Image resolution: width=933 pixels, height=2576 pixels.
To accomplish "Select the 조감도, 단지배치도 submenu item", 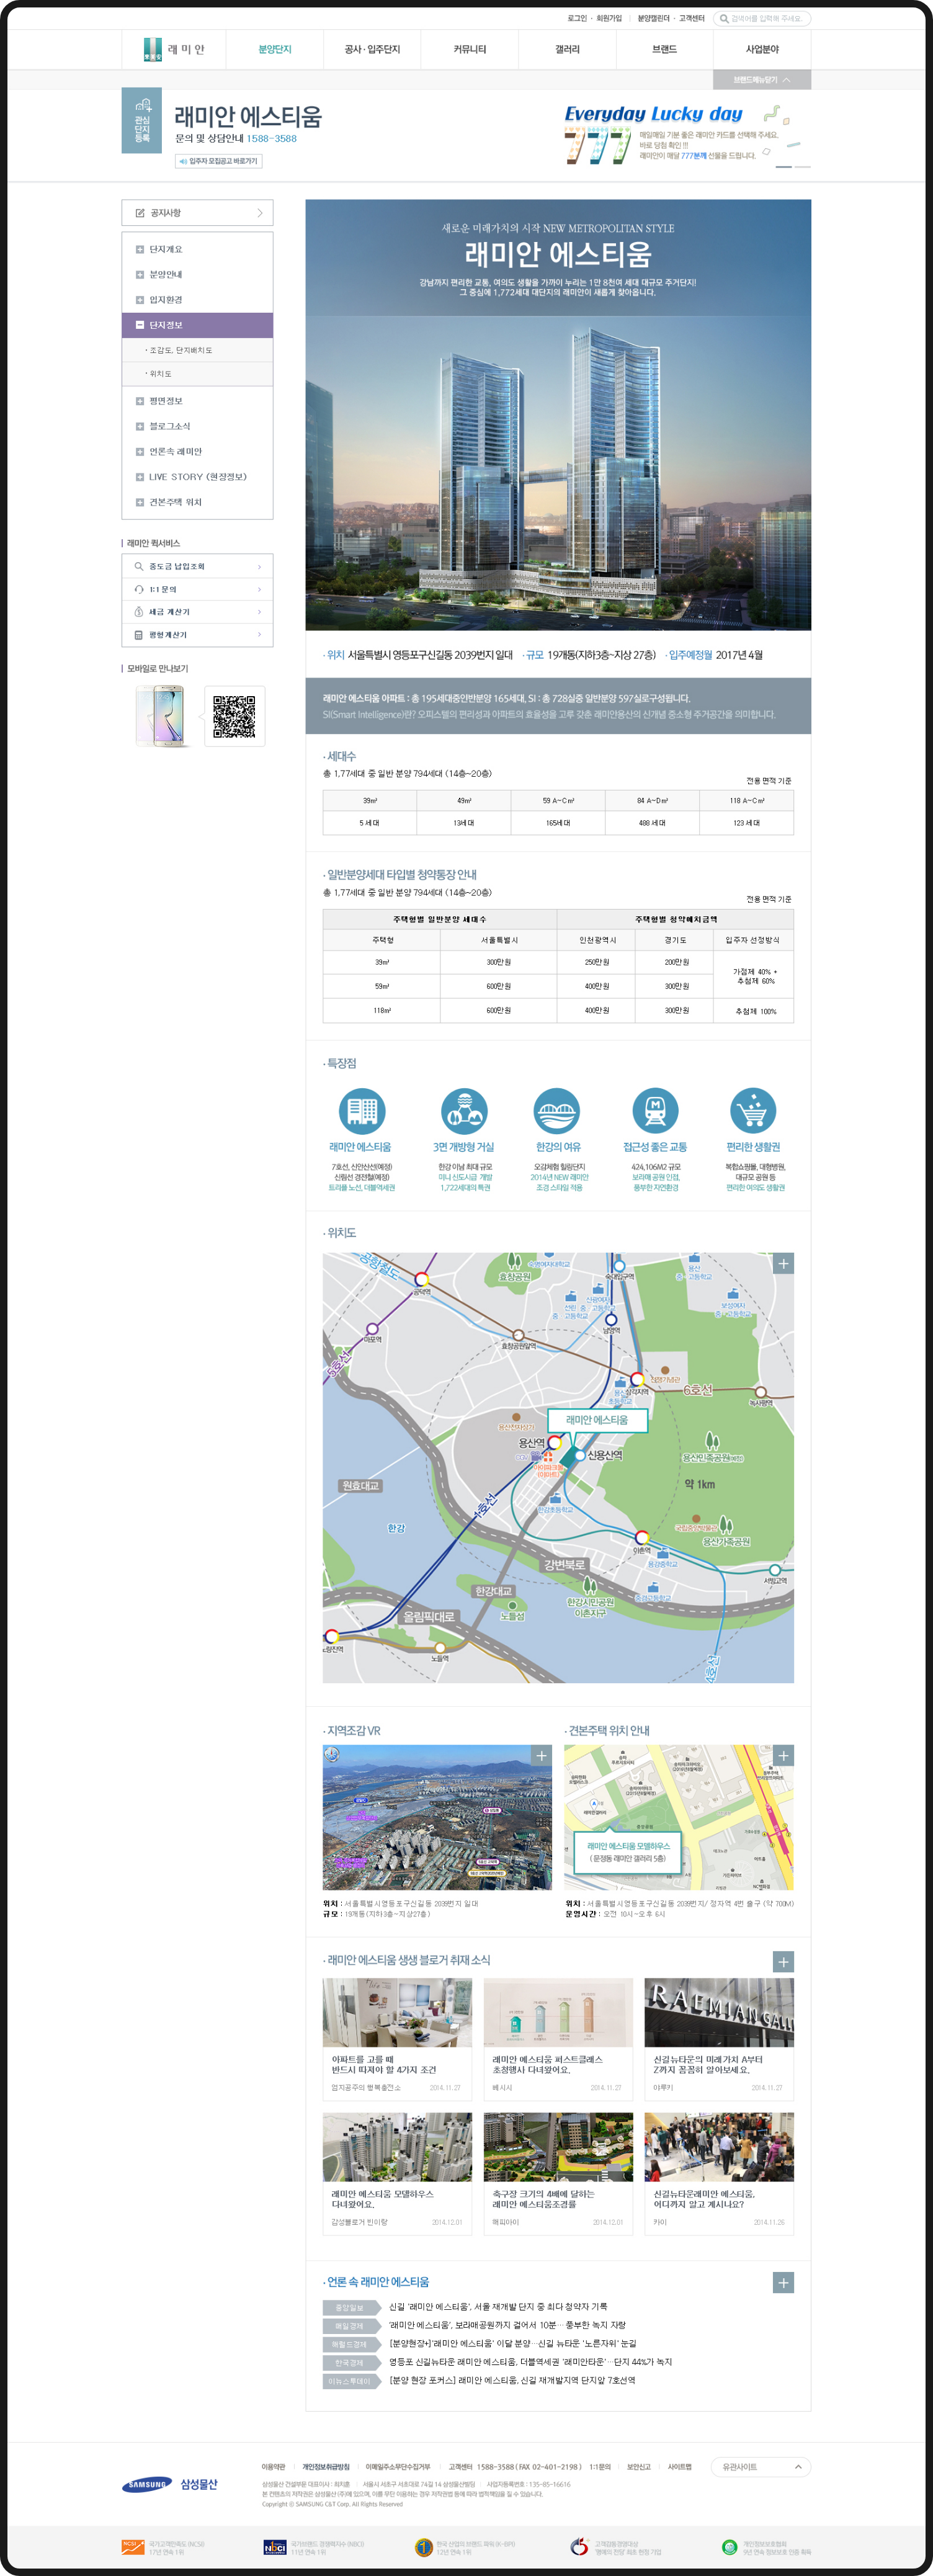I will click(x=197, y=350).
